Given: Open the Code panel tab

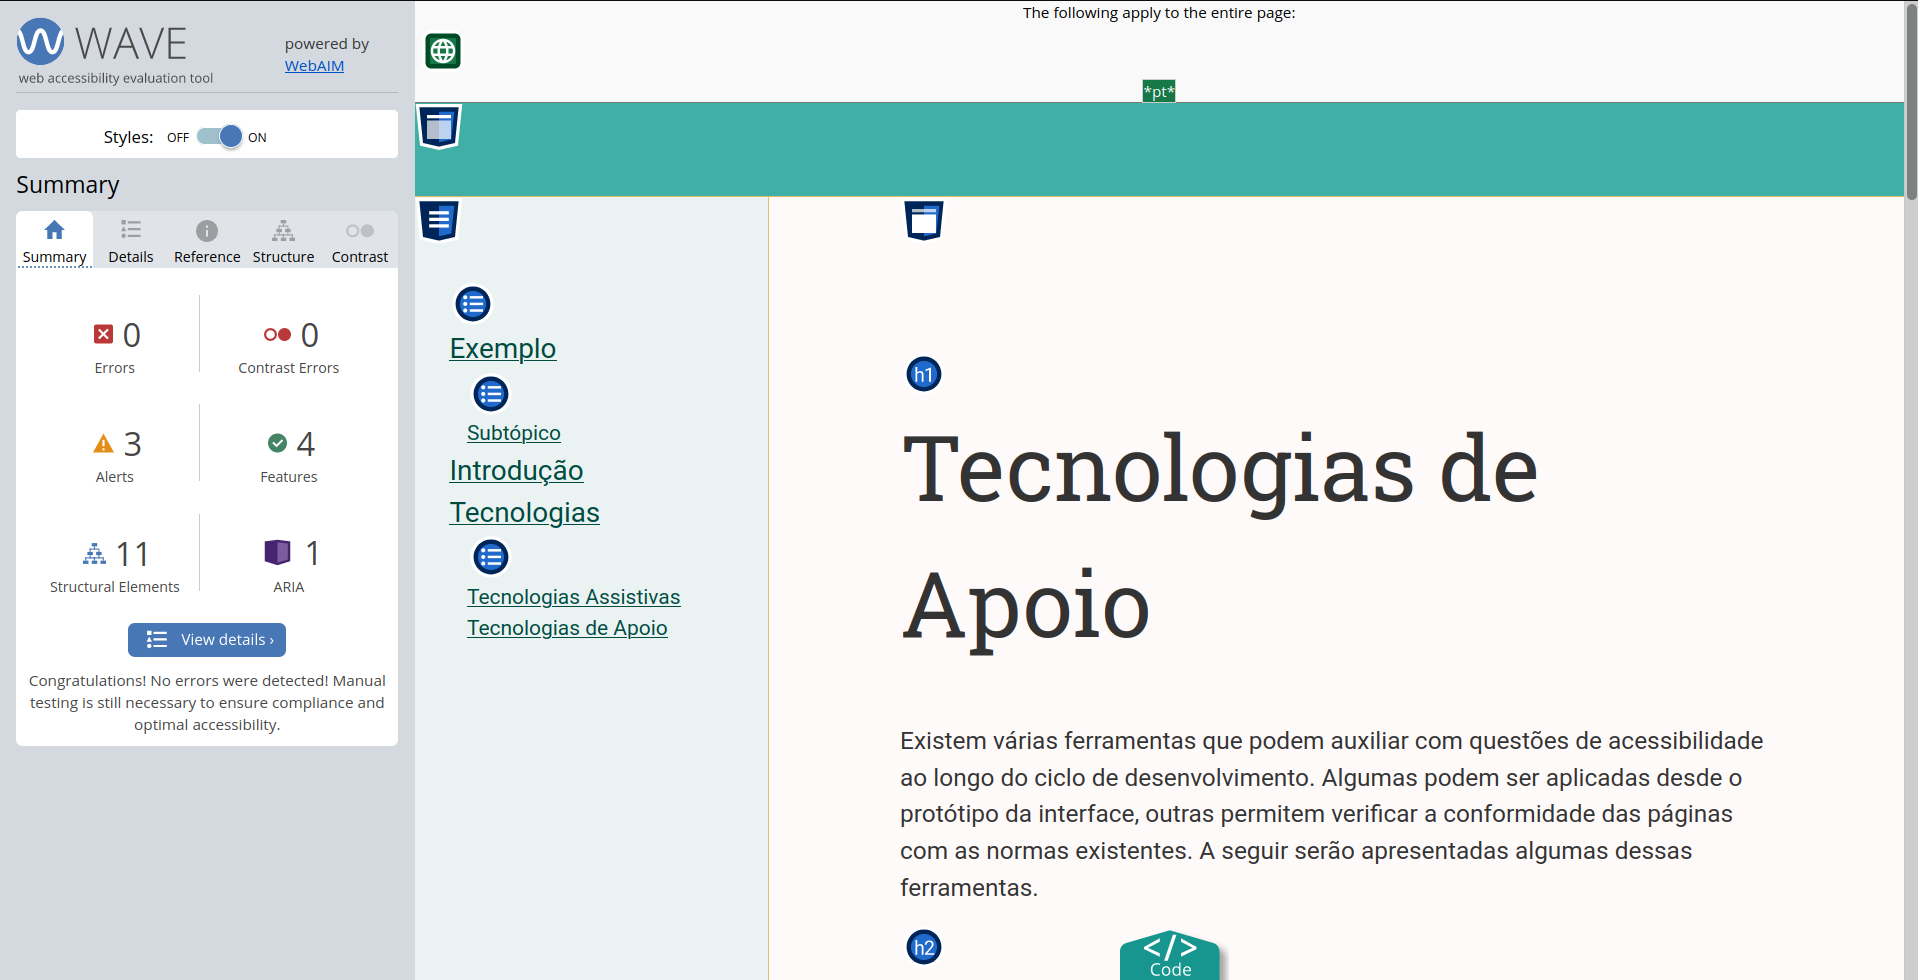Looking at the screenshot, I should point(1169,957).
